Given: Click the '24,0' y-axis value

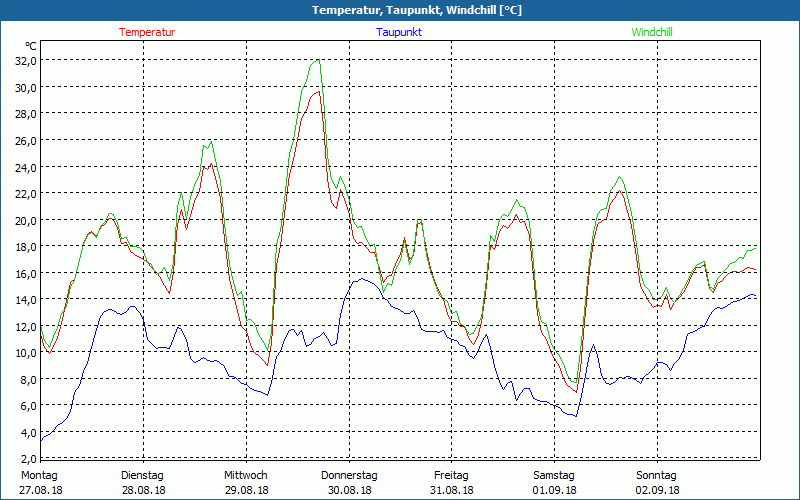Looking at the screenshot, I should (26, 167).
